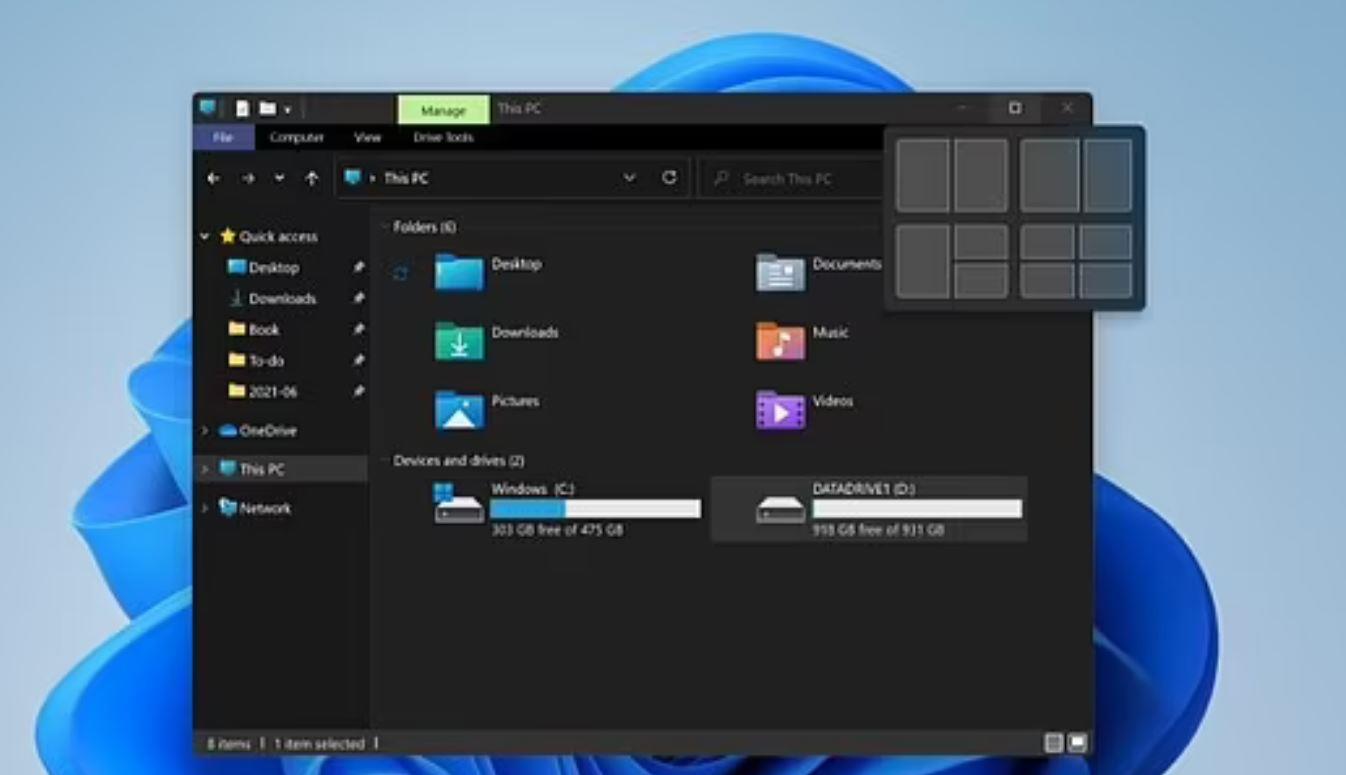Click the Properties quick access toolbar icon
This screenshot has height=775, width=1346.
(x=242, y=108)
